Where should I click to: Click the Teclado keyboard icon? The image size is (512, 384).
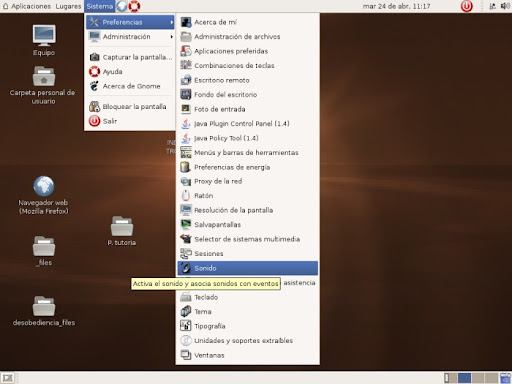tap(186, 297)
